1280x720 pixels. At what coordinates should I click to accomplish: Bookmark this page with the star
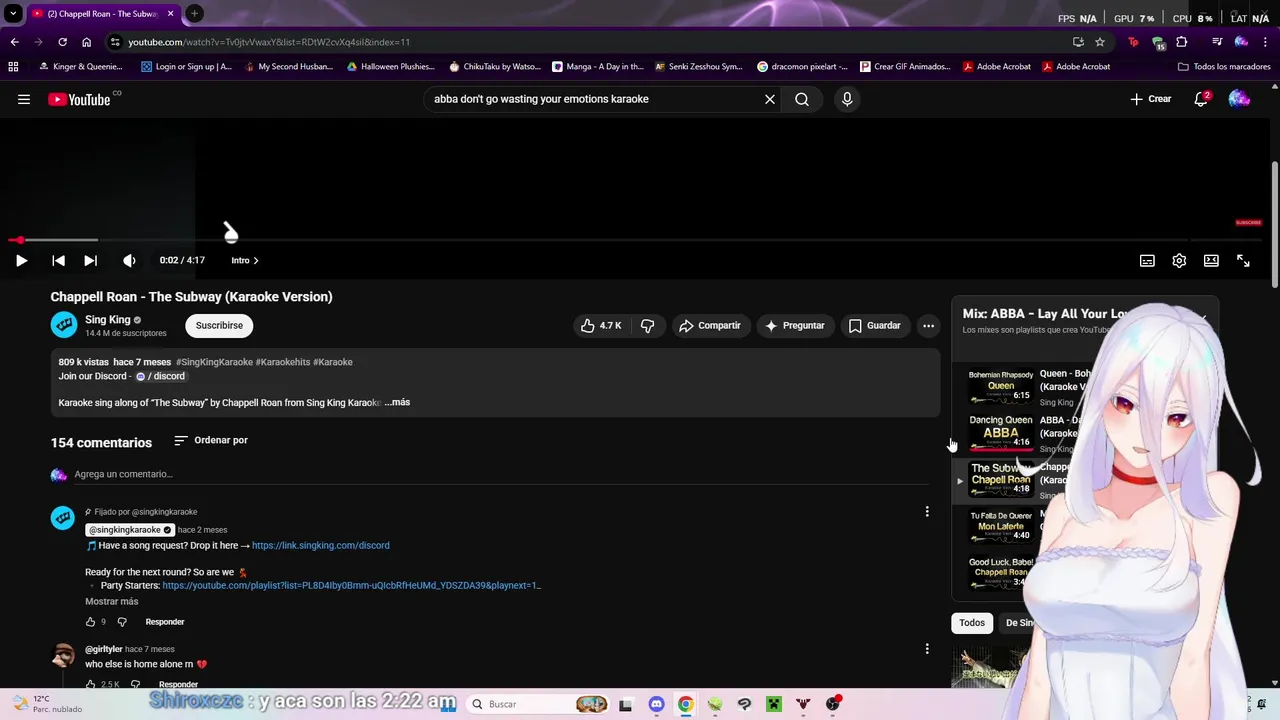coord(1100,42)
